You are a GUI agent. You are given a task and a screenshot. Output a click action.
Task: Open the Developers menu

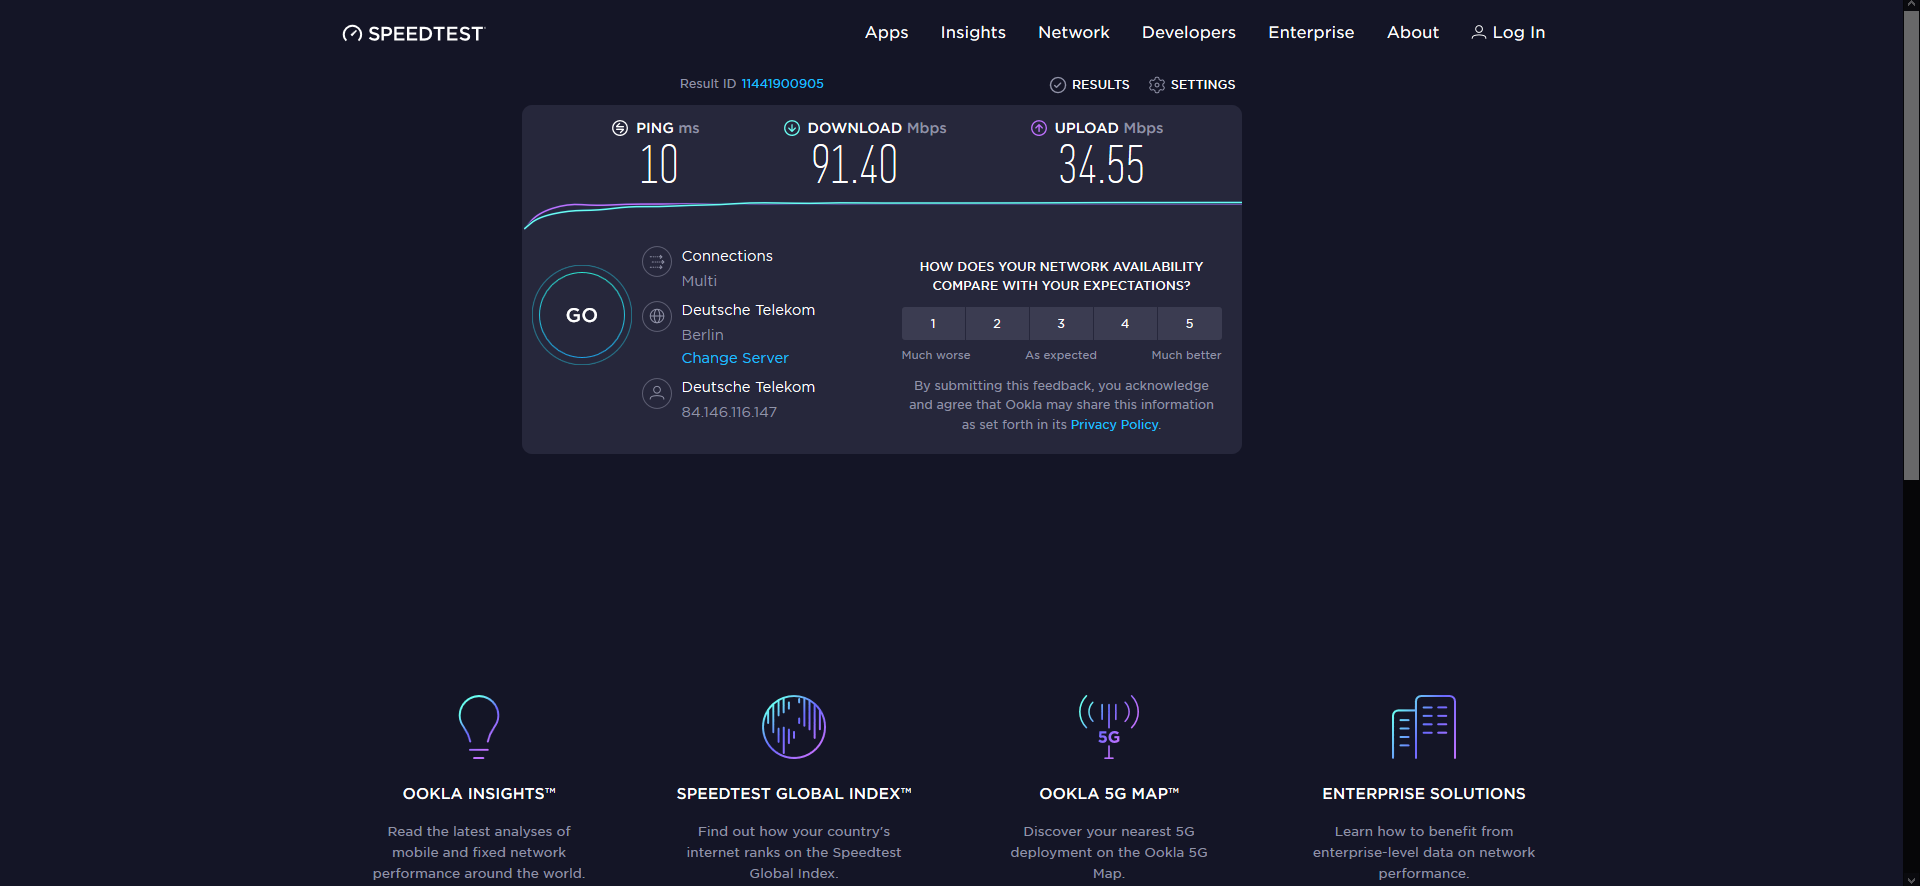point(1188,32)
